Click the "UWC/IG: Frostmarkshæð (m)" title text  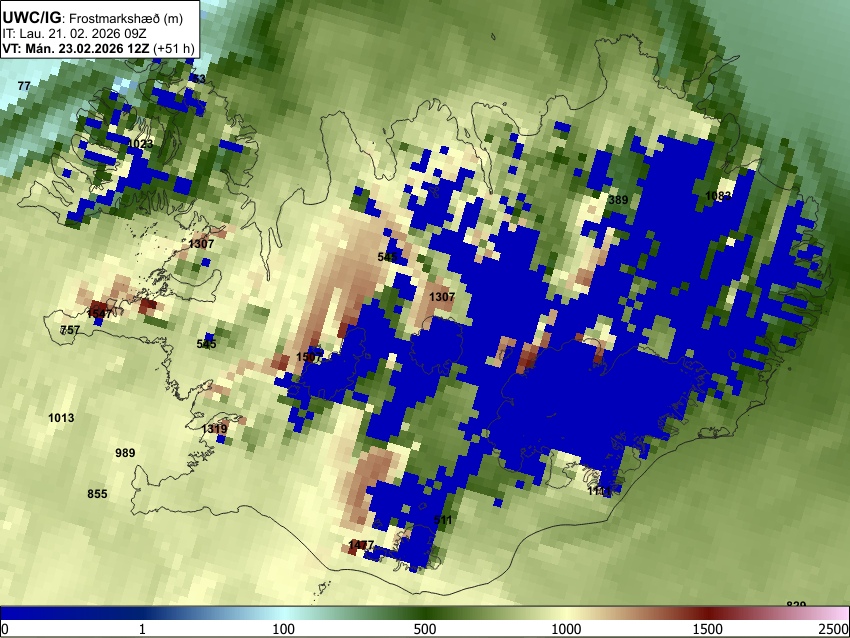[93, 18]
